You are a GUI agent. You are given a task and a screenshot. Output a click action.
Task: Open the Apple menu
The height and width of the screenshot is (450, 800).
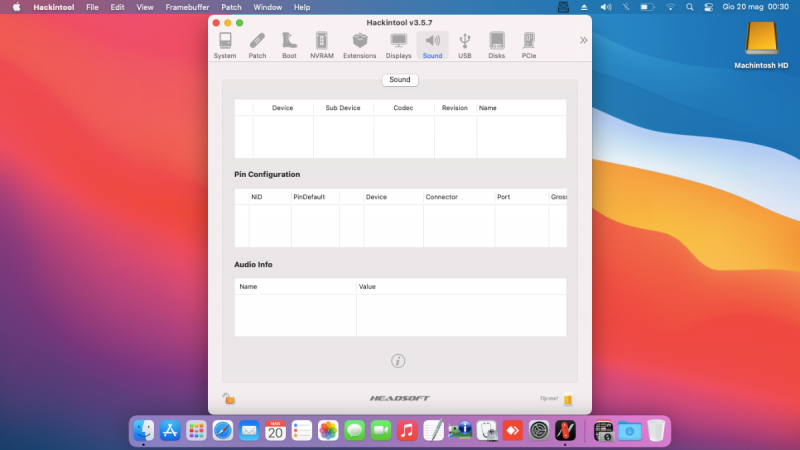click(16, 7)
